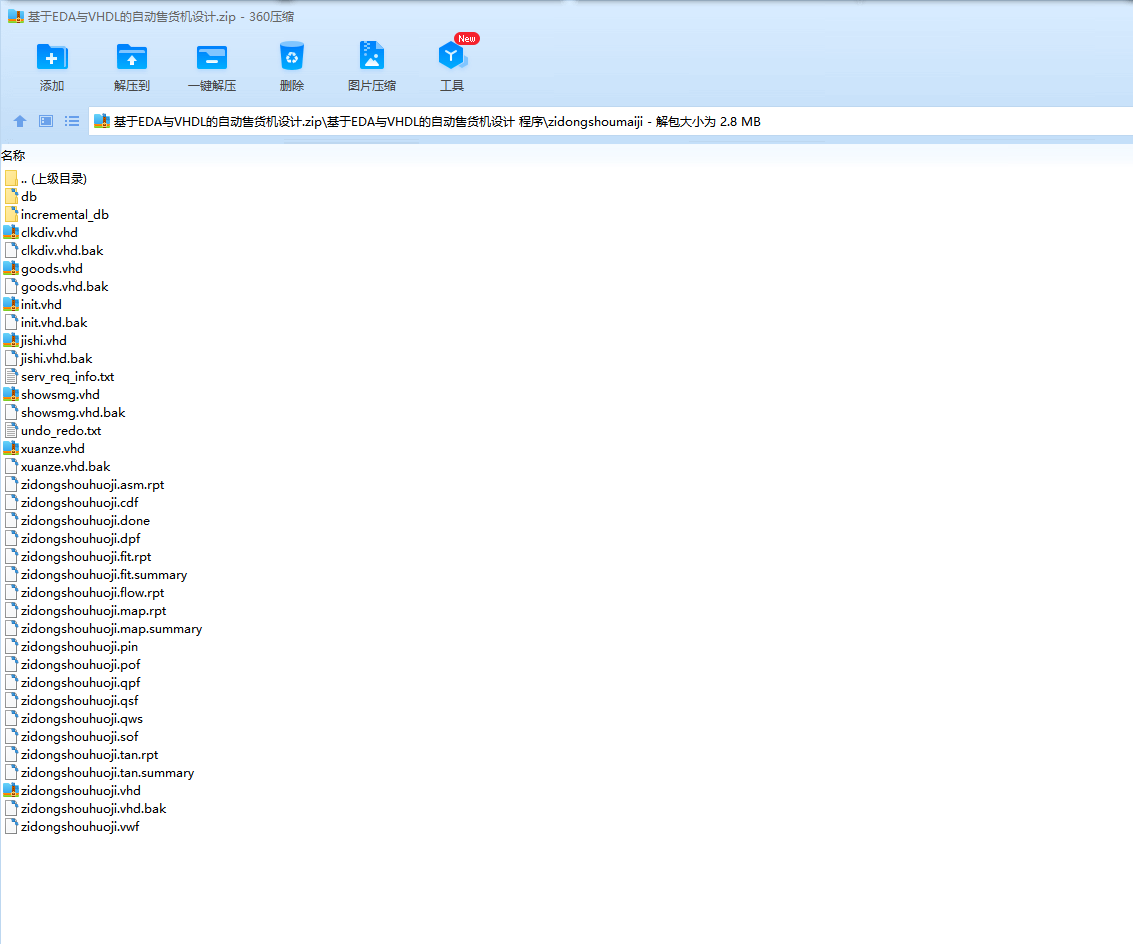Image resolution: width=1133 pixels, height=944 pixels.
Task: Select the jishi.vhd file icon
Action: click(11, 340)
